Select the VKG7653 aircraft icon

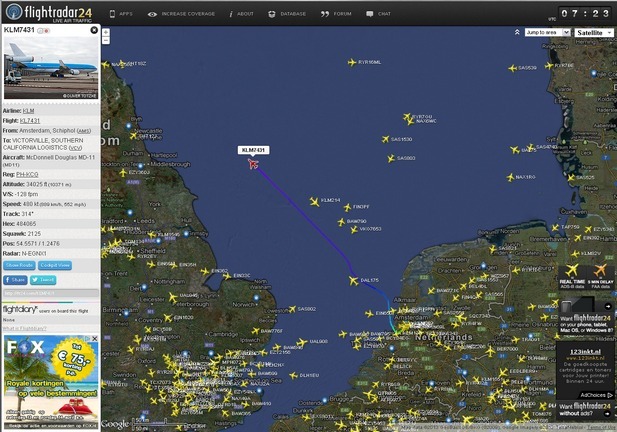pyautogui.click(x=354, y=229)
